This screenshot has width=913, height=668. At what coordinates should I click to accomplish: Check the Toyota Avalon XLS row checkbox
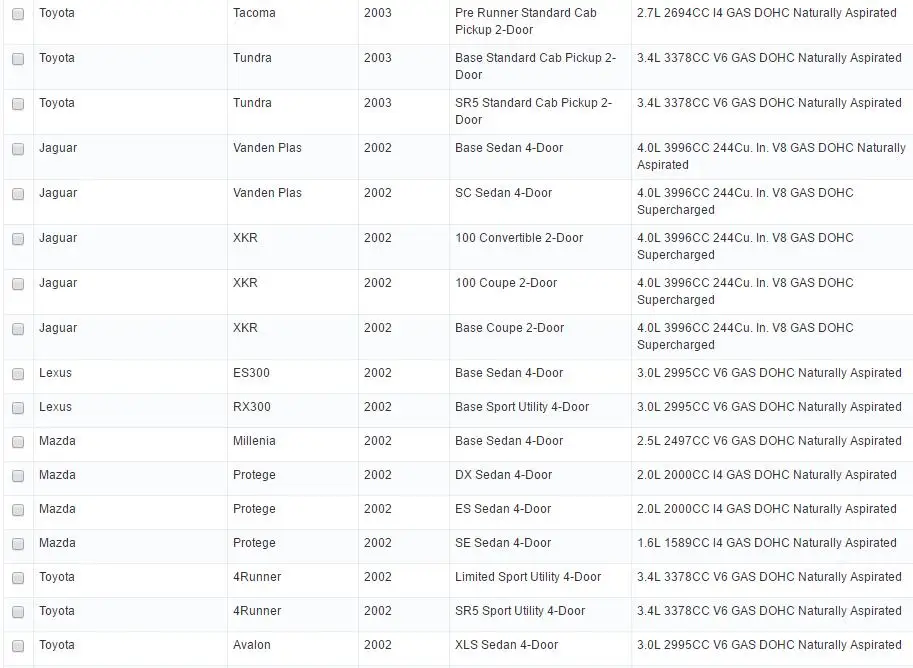[18, 645]
